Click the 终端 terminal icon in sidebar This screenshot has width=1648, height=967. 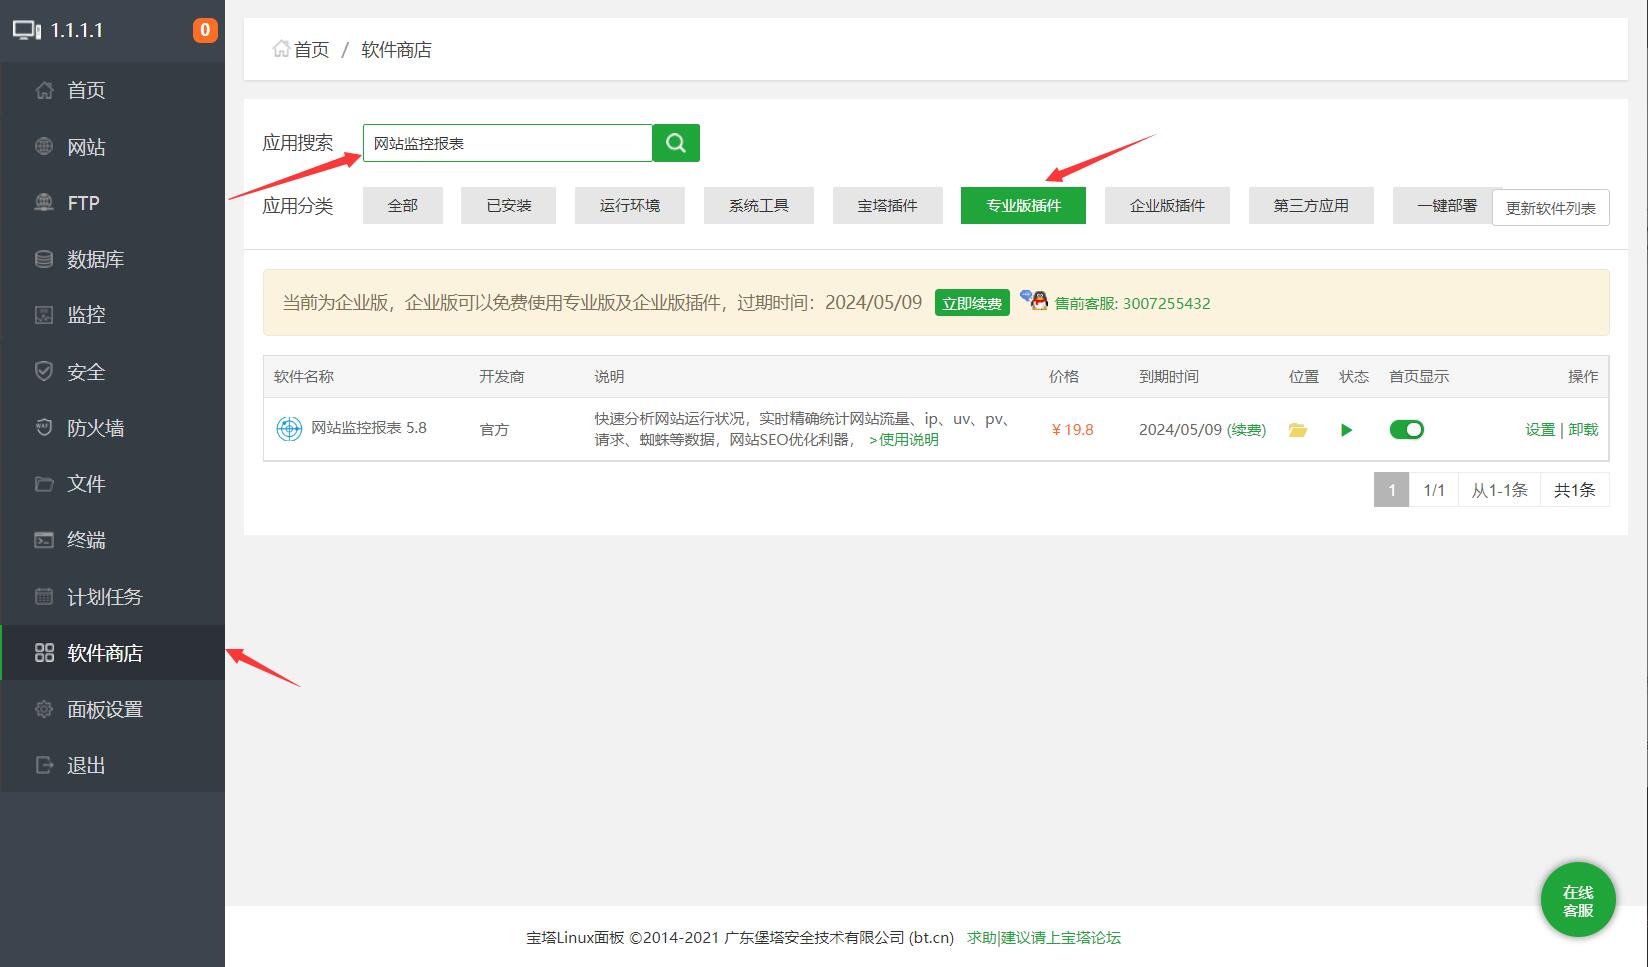coord(44,540)
